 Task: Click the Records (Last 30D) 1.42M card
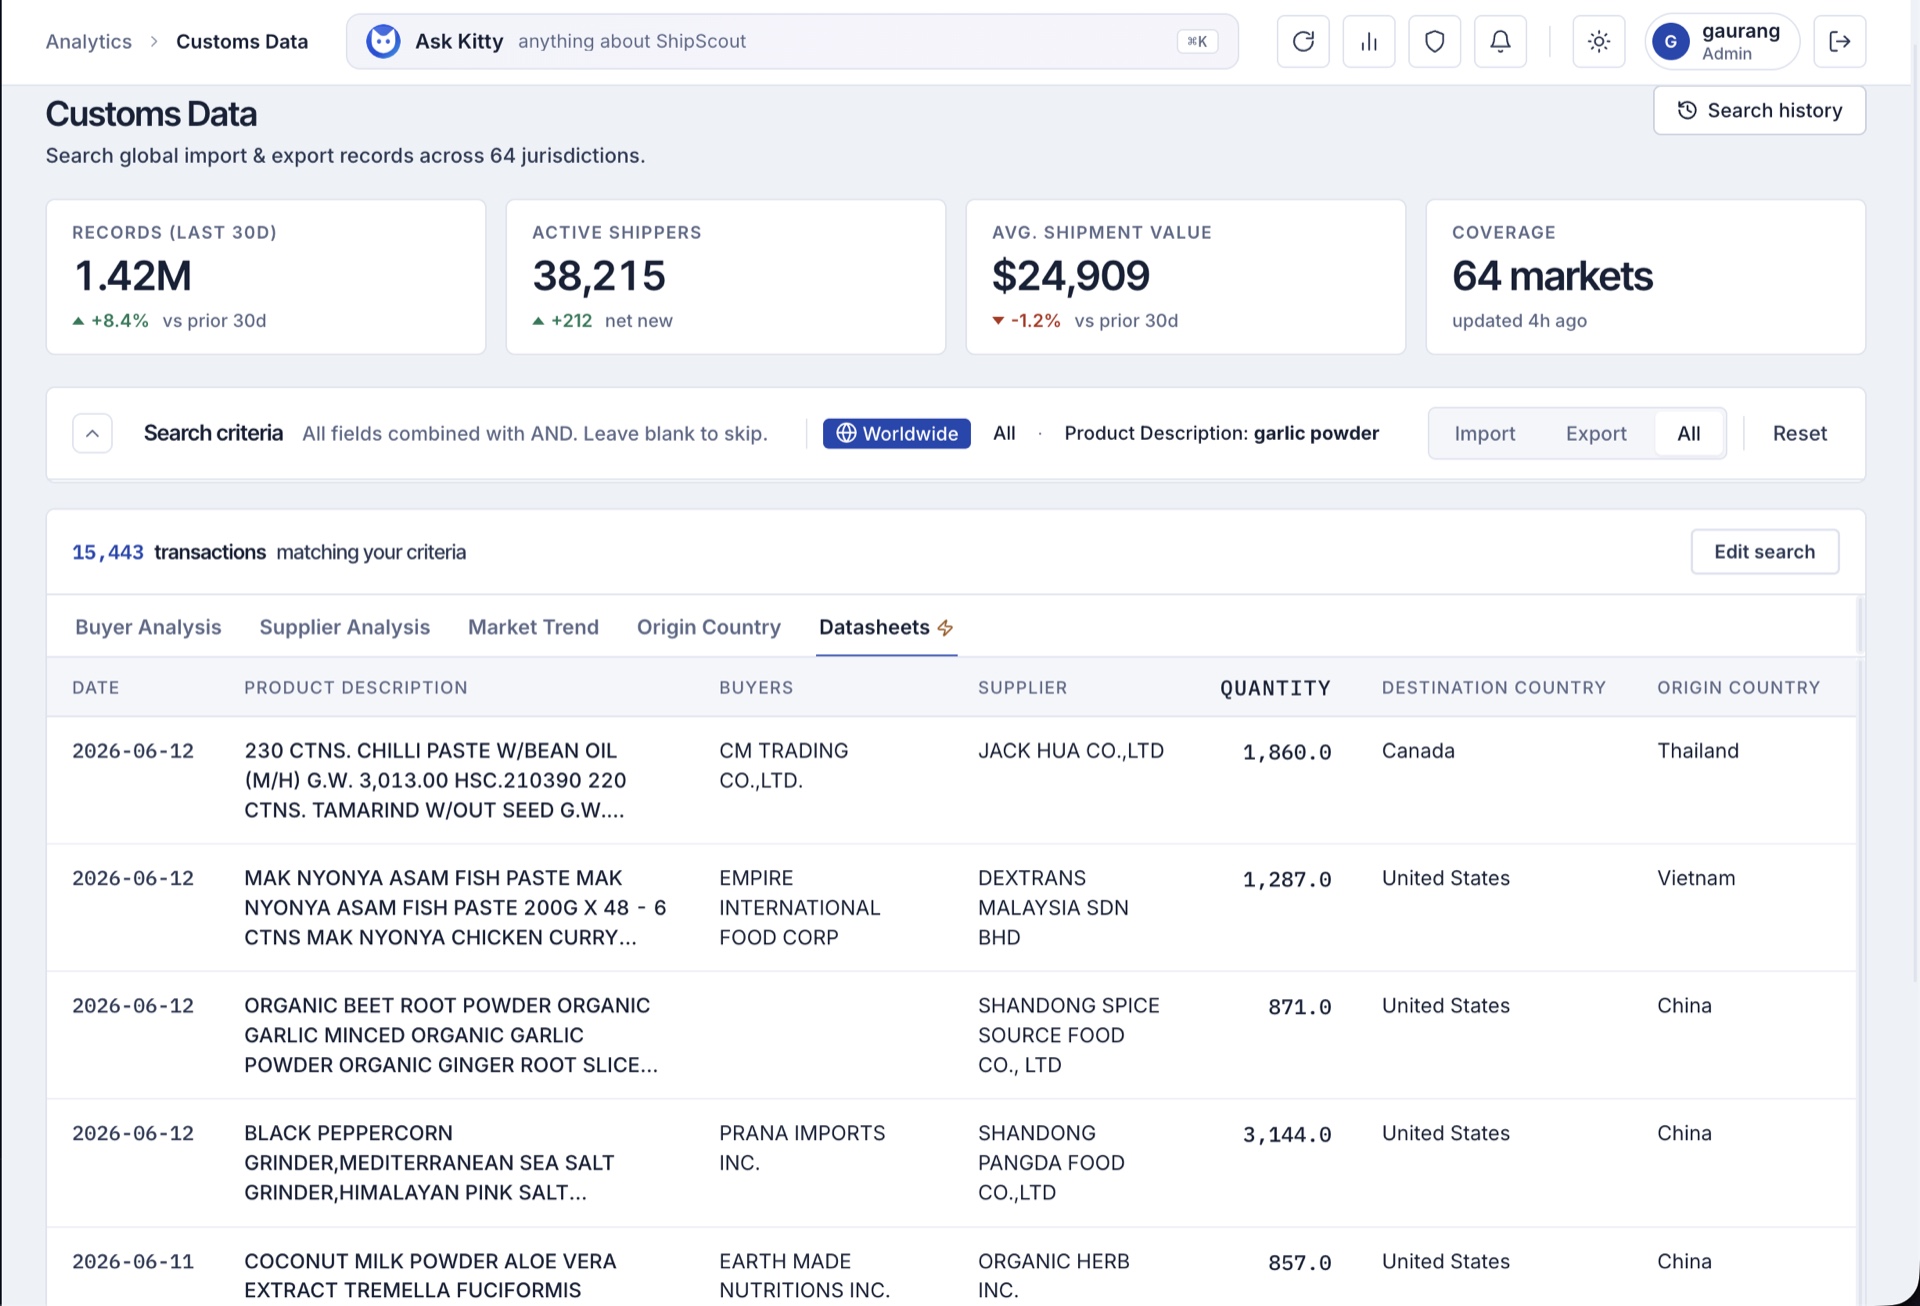click(x=266, y=277)
